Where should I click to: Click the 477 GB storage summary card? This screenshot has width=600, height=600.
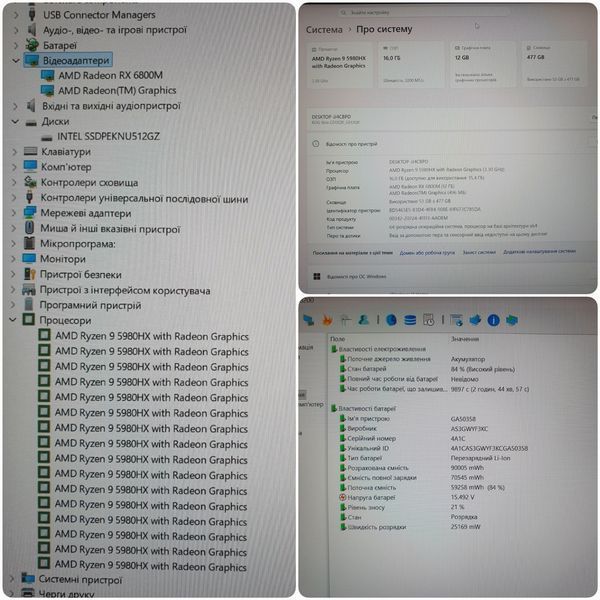pyautogui.click(x=554, y=64)
